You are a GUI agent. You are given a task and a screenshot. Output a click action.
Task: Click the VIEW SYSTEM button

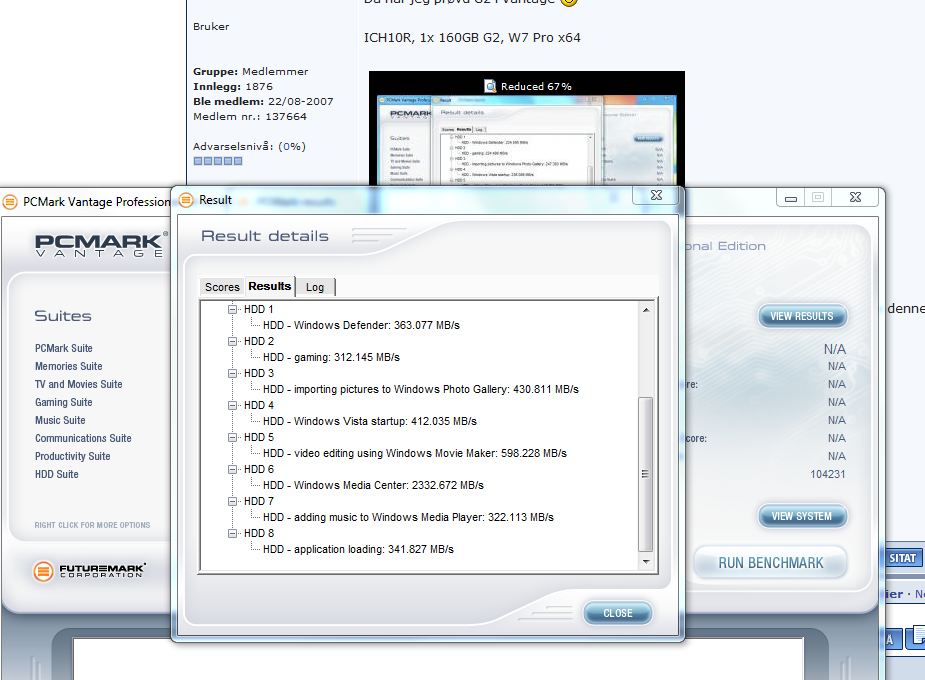[802, 516]
